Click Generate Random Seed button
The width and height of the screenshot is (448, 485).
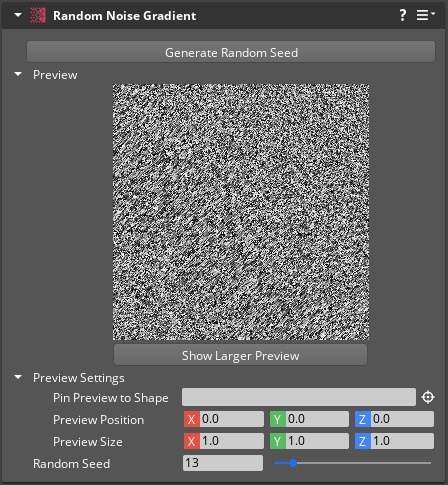click(231, 52)
